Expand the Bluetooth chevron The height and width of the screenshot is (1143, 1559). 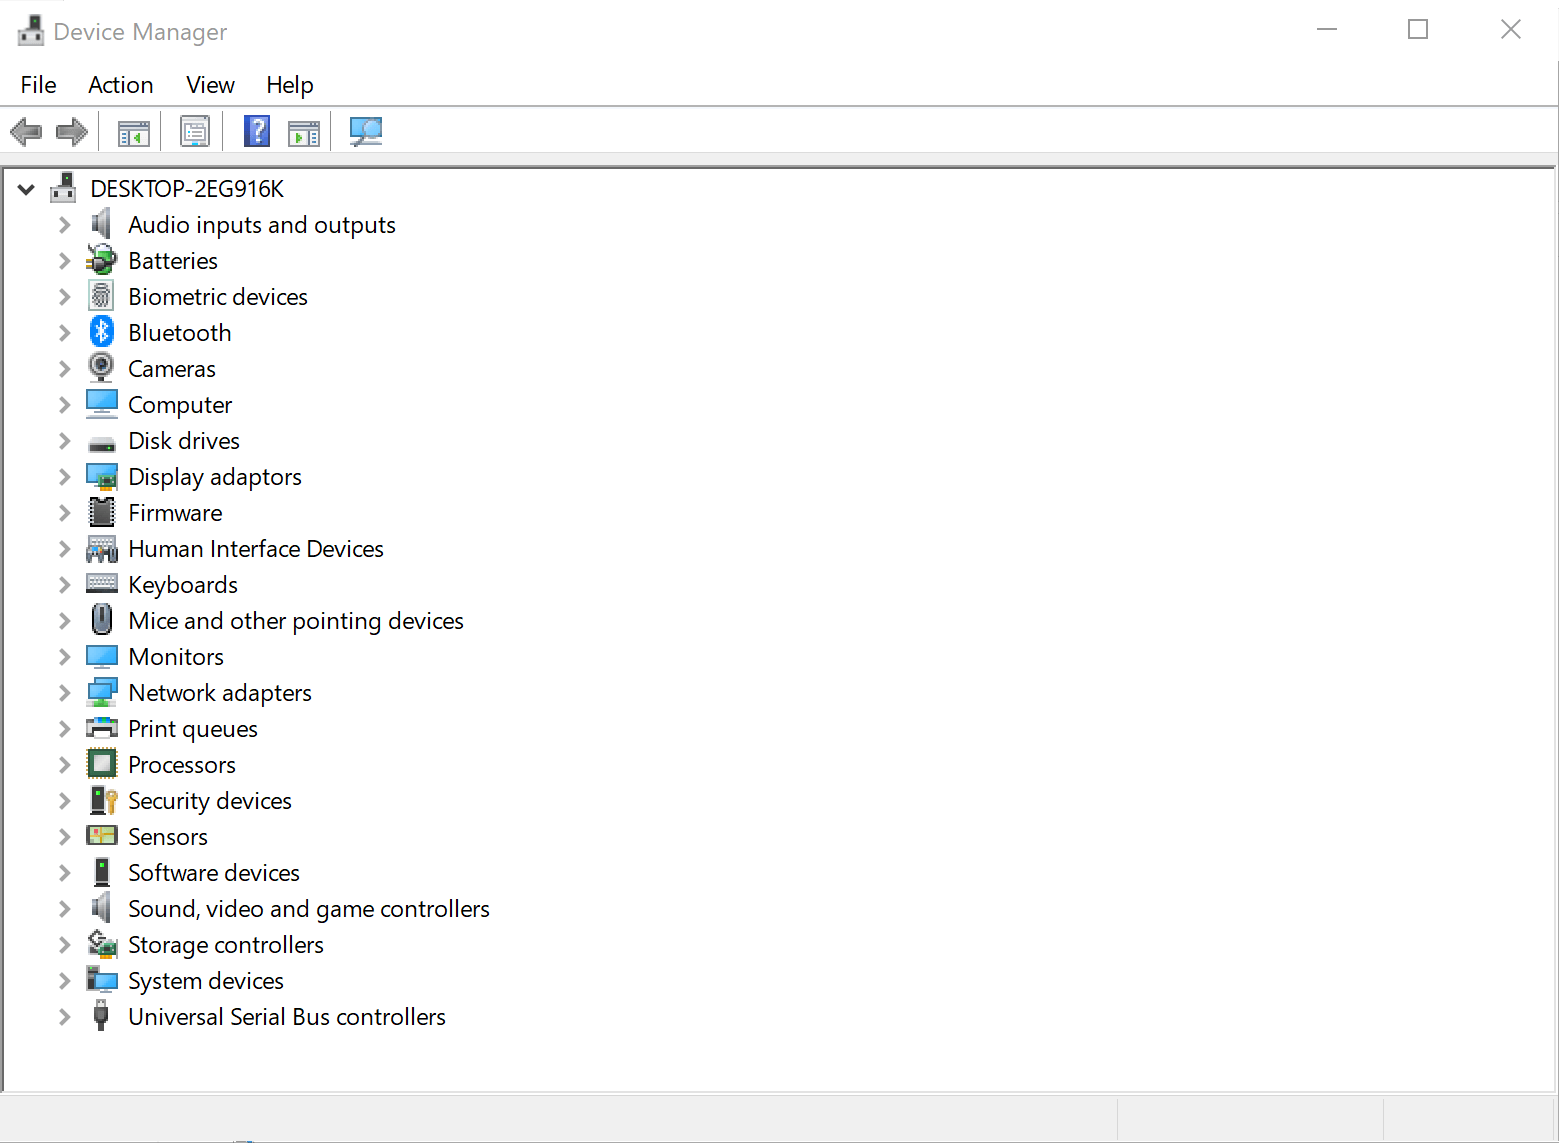click(65, 333)
